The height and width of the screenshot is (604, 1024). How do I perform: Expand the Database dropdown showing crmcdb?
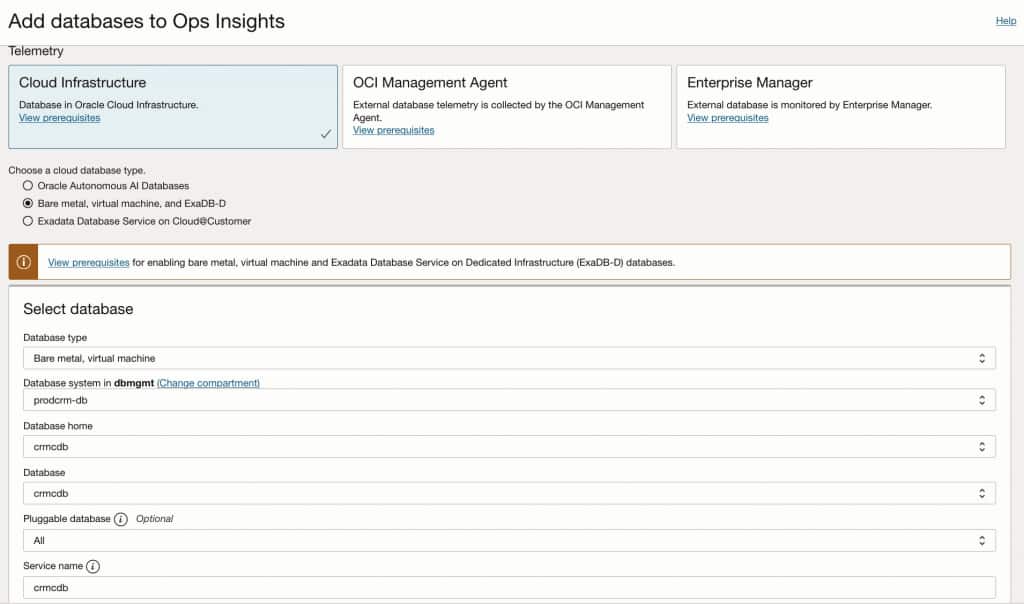(509, 493)
